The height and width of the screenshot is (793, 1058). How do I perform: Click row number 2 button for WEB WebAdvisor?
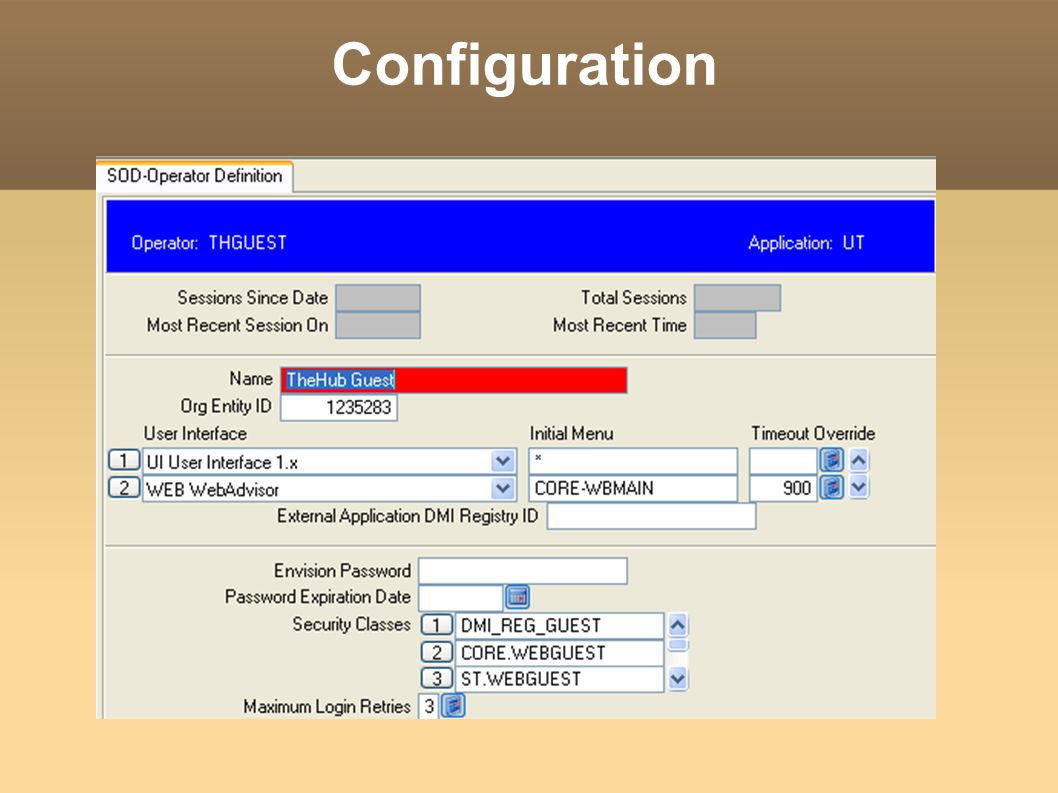pos(124,487)
